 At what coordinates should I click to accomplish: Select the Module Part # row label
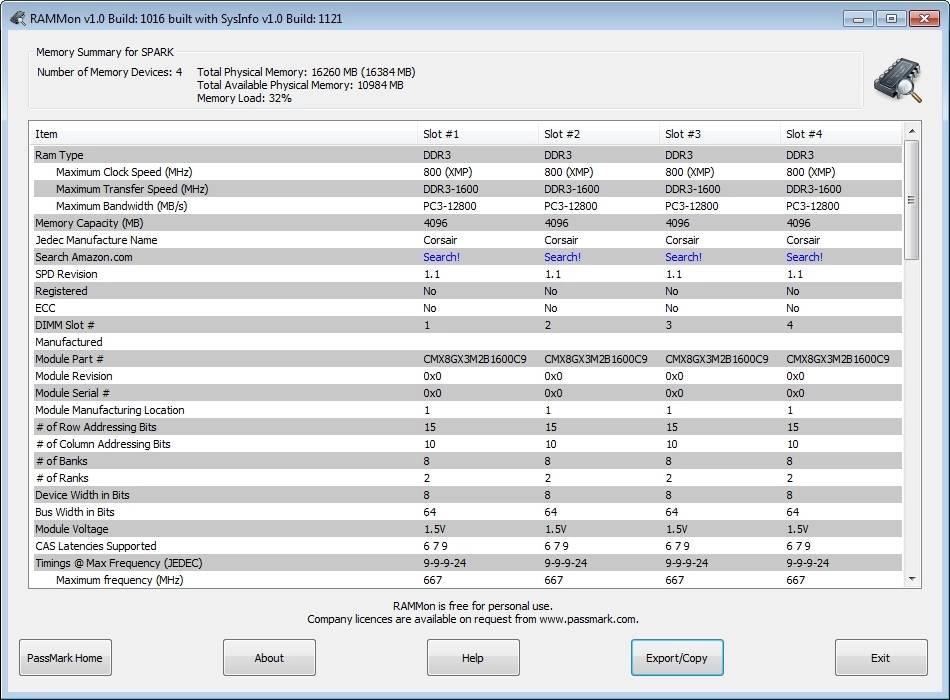click(69, 359)
